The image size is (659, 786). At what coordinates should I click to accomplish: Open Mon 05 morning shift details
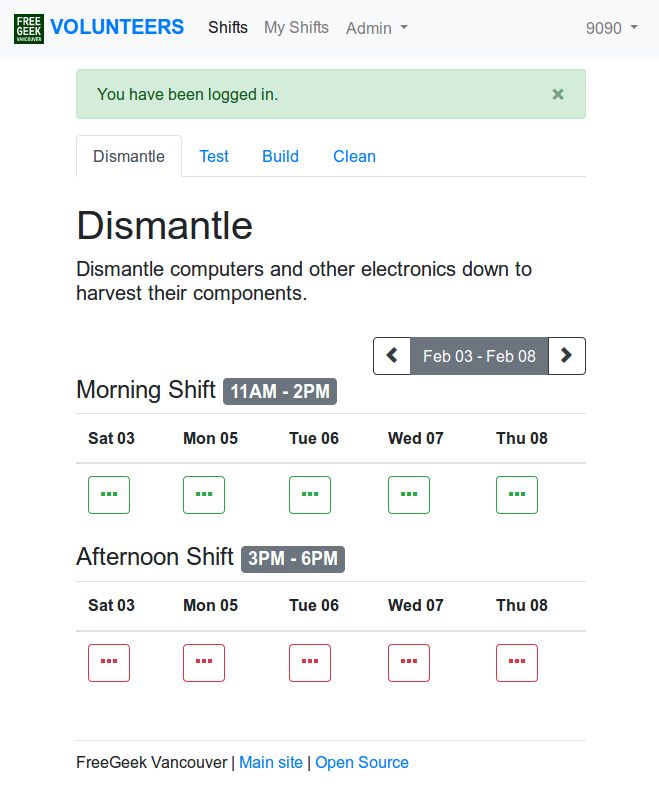pyautogui.click(x=204, y=495)
